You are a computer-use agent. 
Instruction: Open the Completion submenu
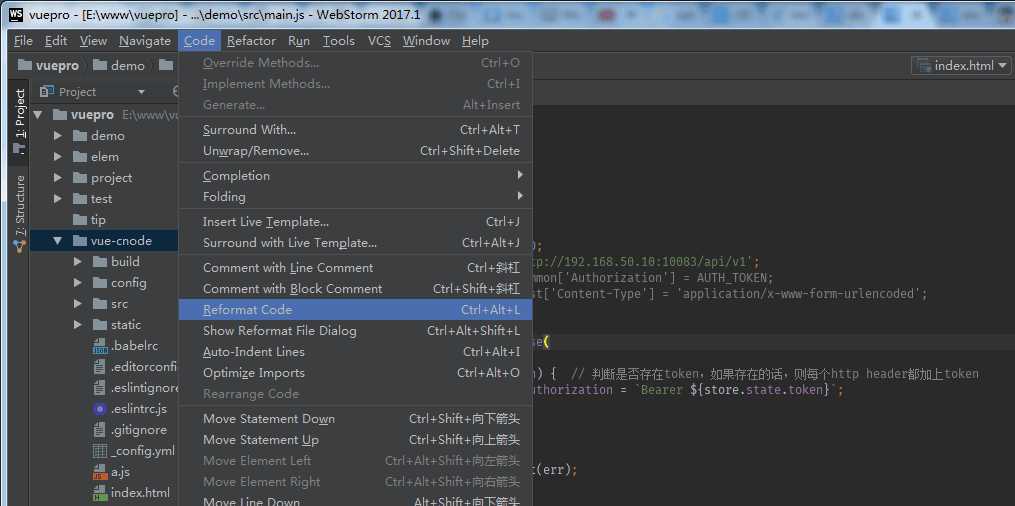pos(355,175)
